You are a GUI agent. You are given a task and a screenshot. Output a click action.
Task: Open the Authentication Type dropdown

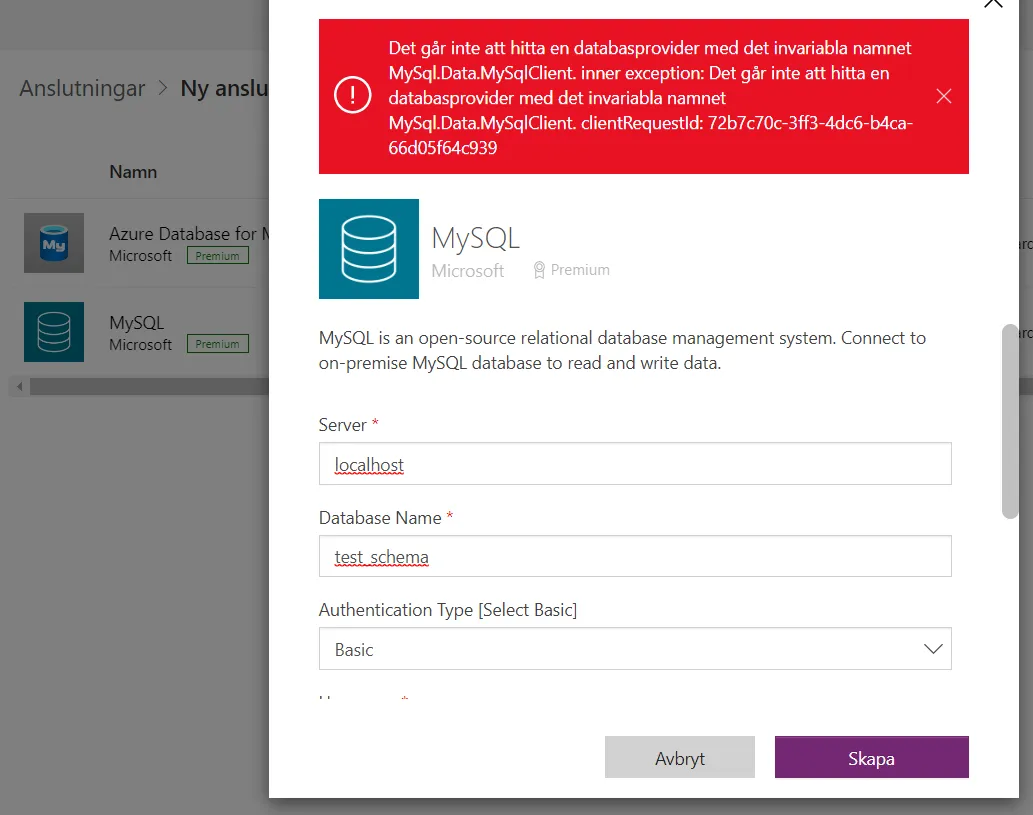[635, 649]
